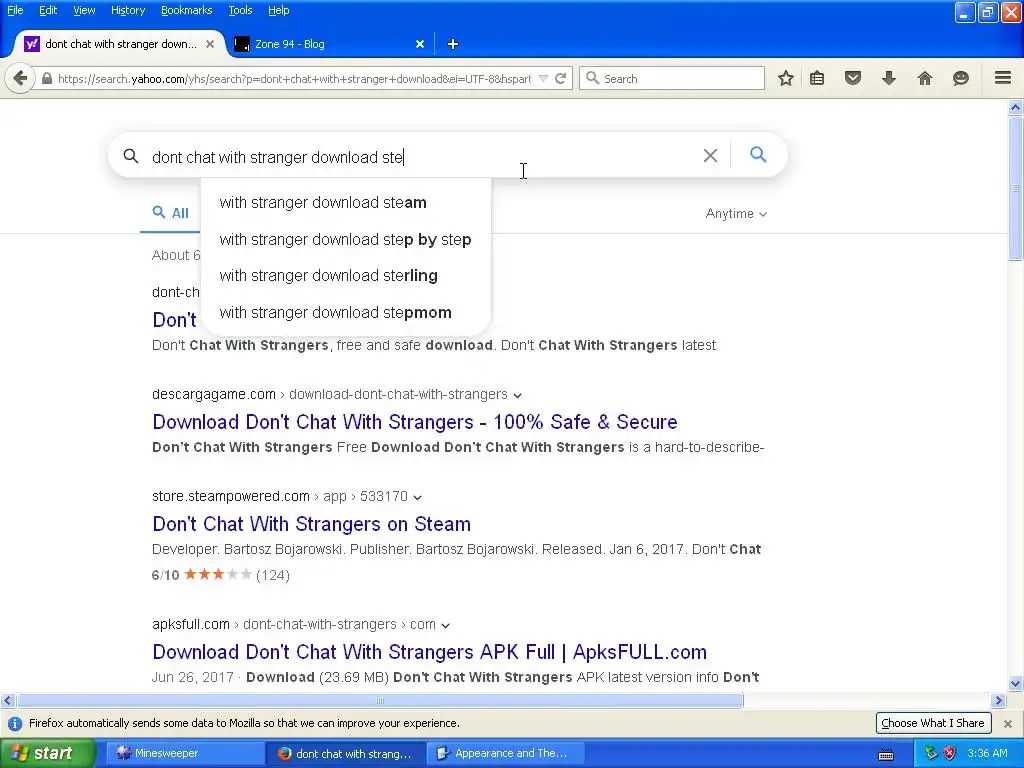Screen dimensions: 1024x768
Task: Open the ApksFULL.com APK Full result link
Action: [430, 652]
